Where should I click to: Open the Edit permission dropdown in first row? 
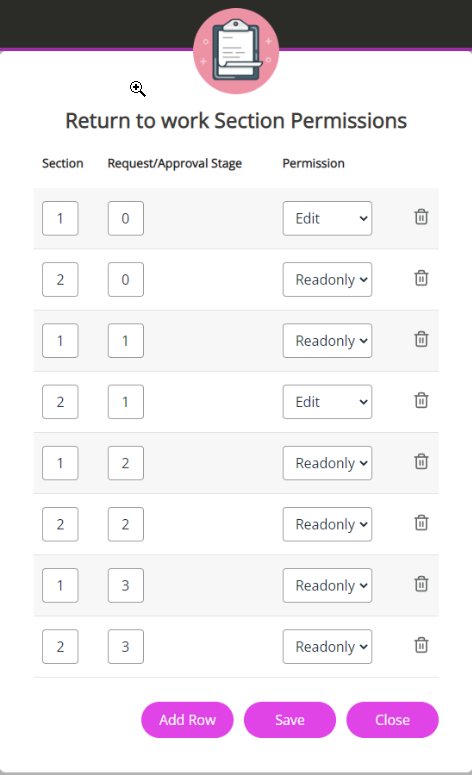pyautogui.click(x=327, y=218)
